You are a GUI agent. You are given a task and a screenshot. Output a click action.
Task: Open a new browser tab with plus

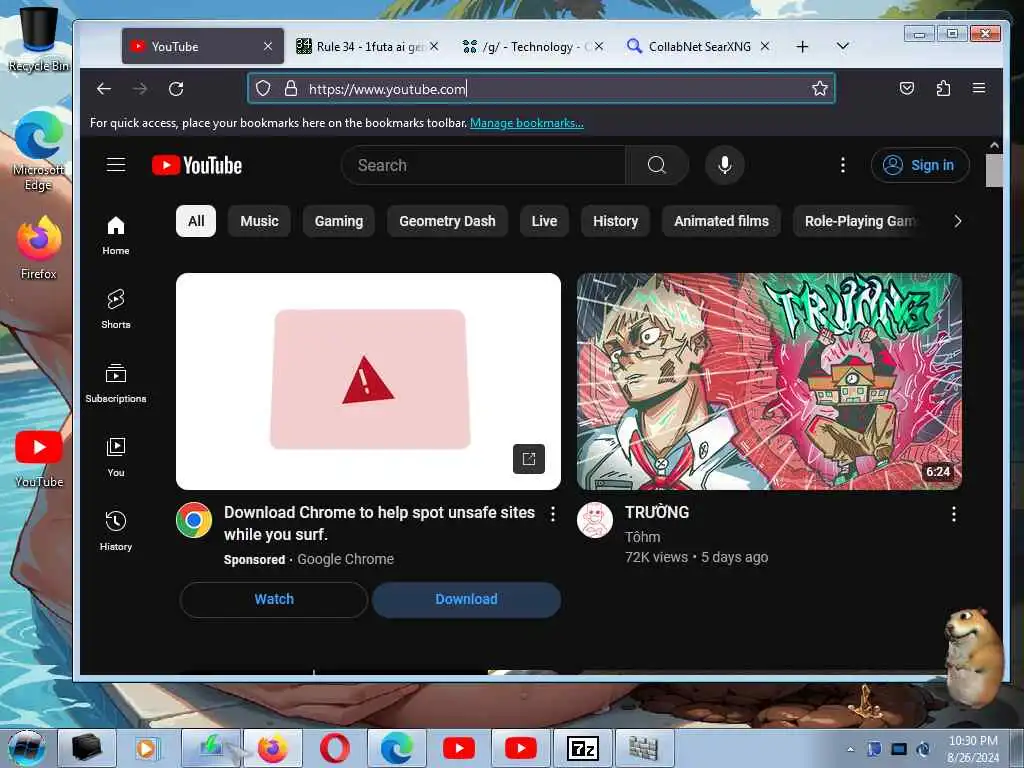802,46
